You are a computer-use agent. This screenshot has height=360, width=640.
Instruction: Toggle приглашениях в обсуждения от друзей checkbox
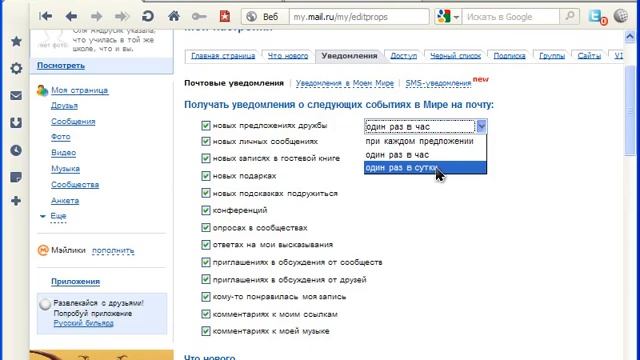206,280
